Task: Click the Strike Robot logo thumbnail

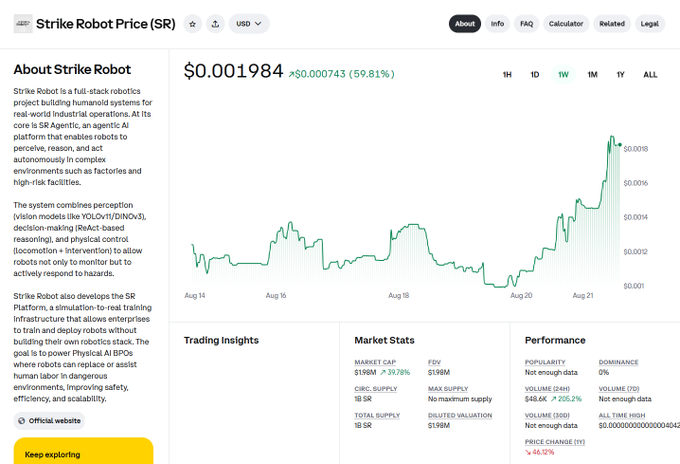Action: tap(23, 23)
